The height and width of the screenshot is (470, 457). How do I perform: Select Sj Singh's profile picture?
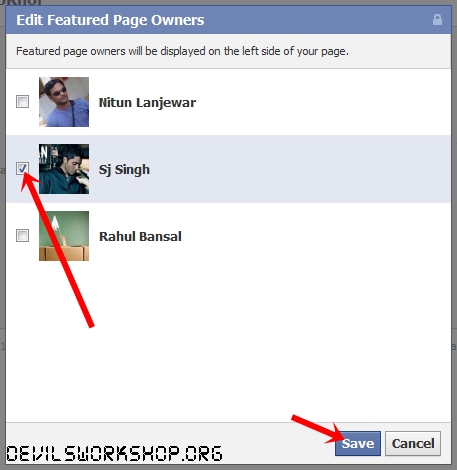(64, 169)
